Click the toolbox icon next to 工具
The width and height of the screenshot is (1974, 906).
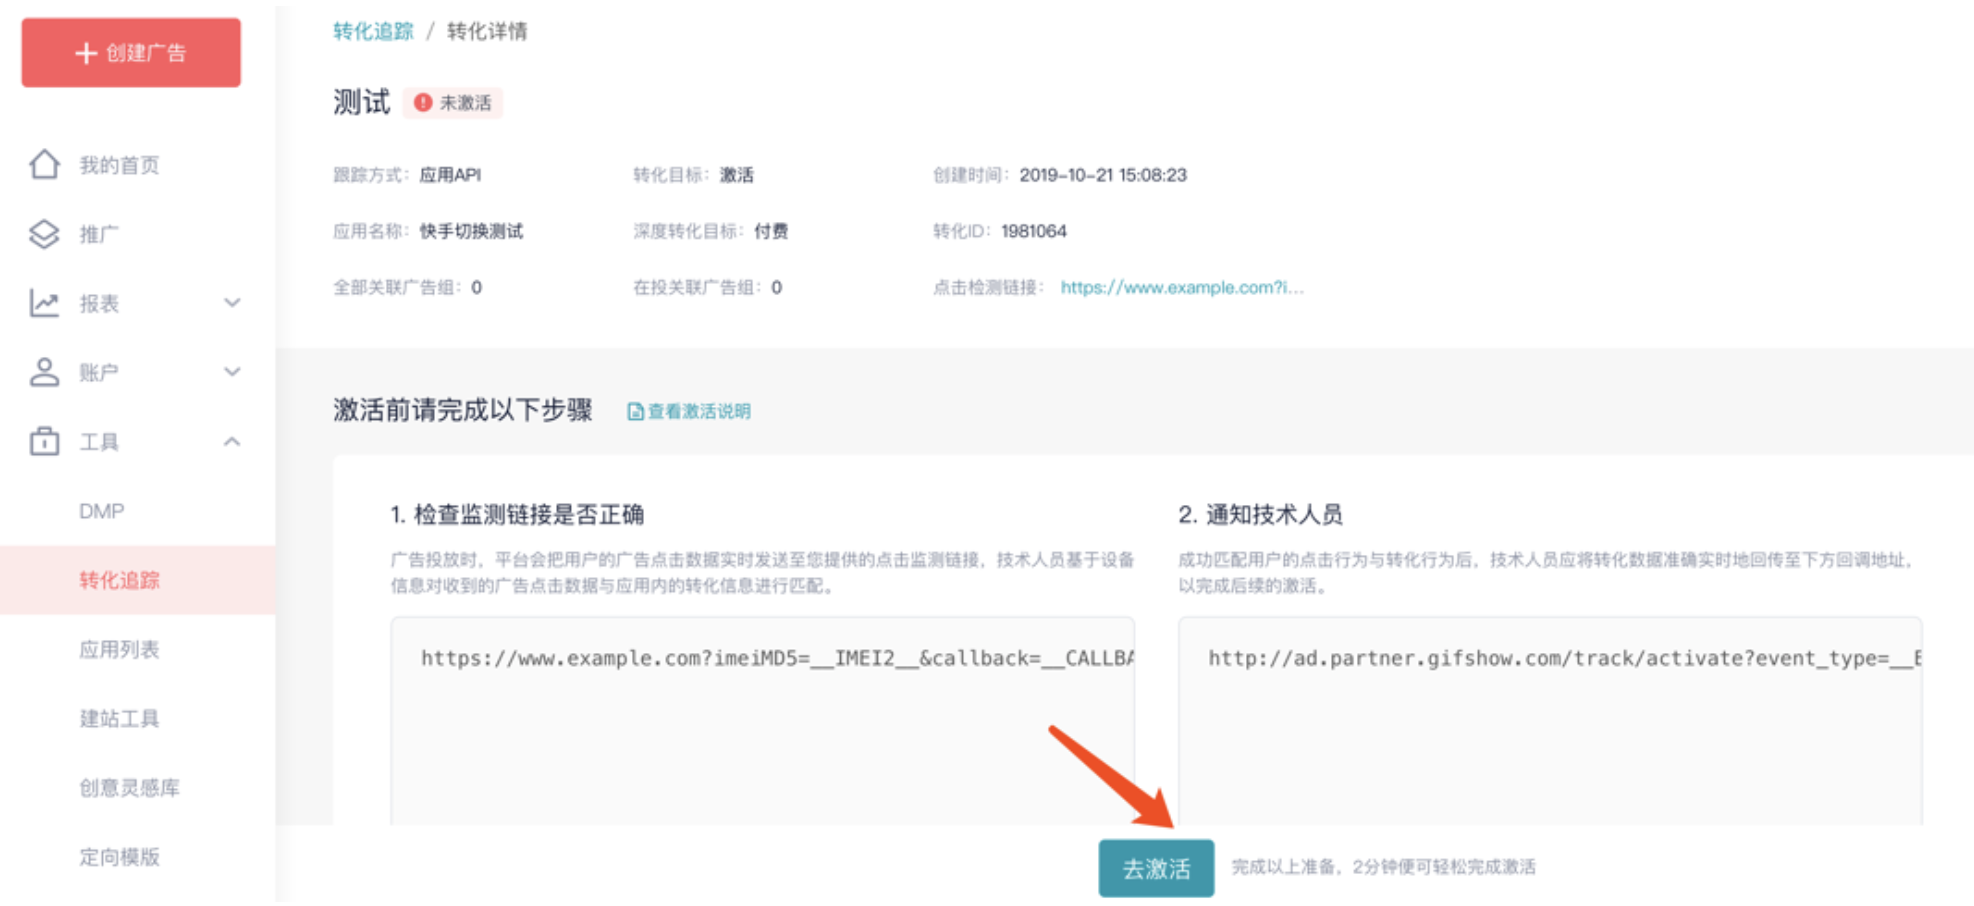click(45, 441)
